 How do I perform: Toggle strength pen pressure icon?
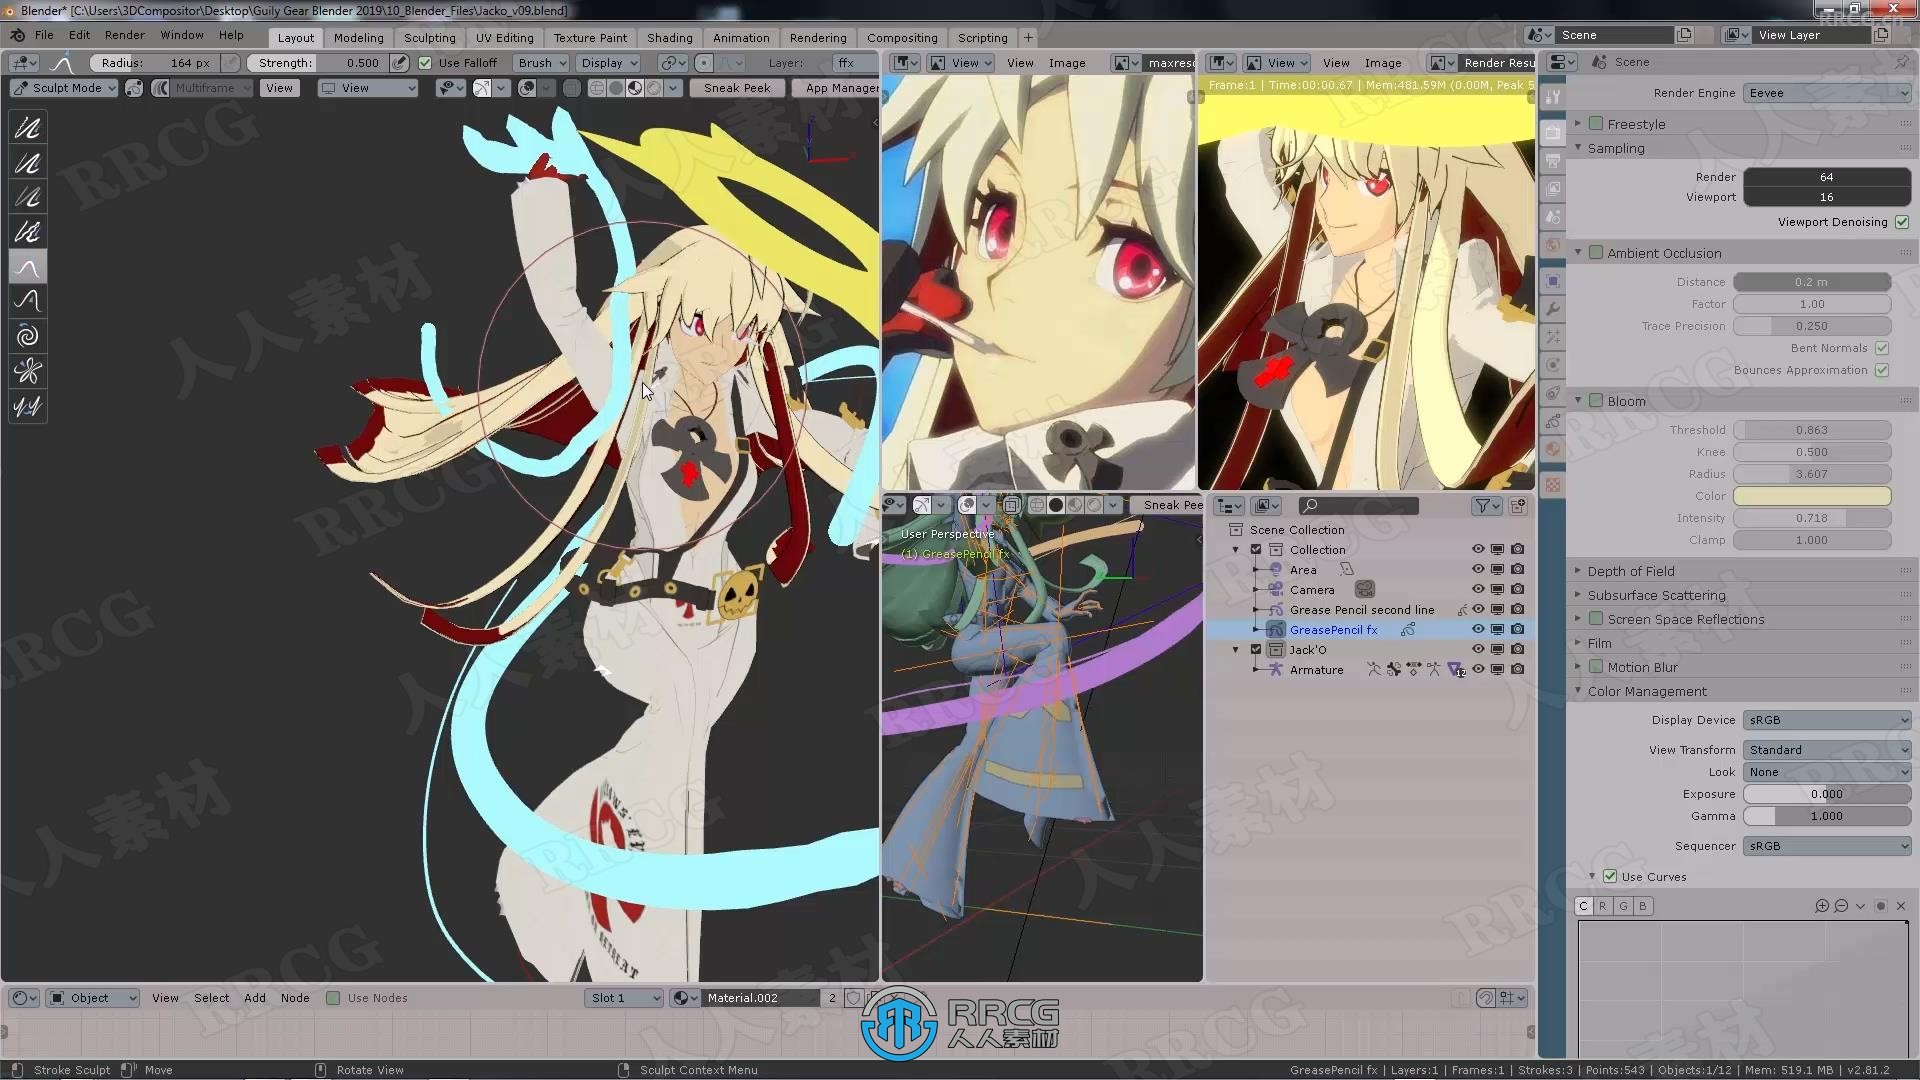click(x=399, y=63)
